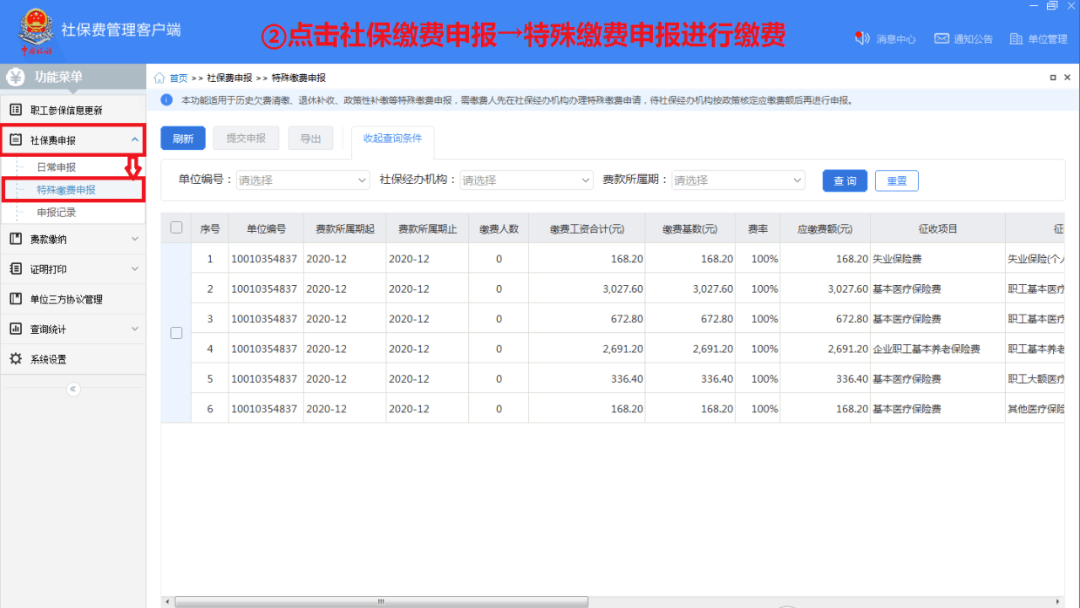Click the 功能菜单 header icon

click(16, 75)
